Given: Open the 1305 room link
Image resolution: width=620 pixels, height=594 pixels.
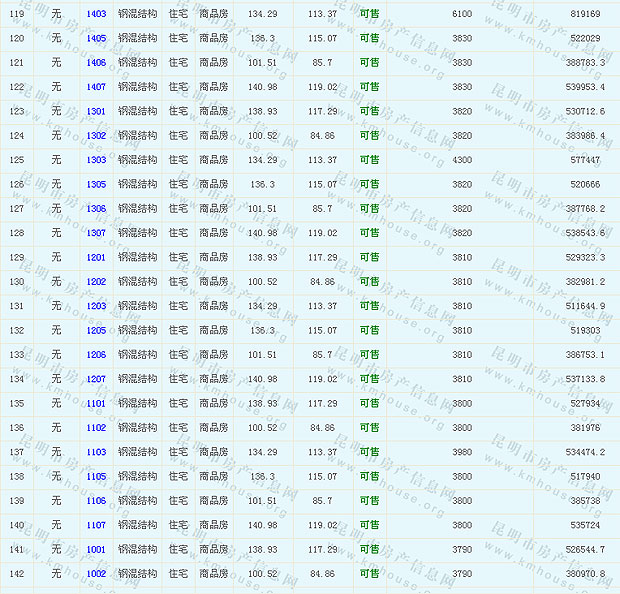Looking at the screenshot, I should point(96,184).
